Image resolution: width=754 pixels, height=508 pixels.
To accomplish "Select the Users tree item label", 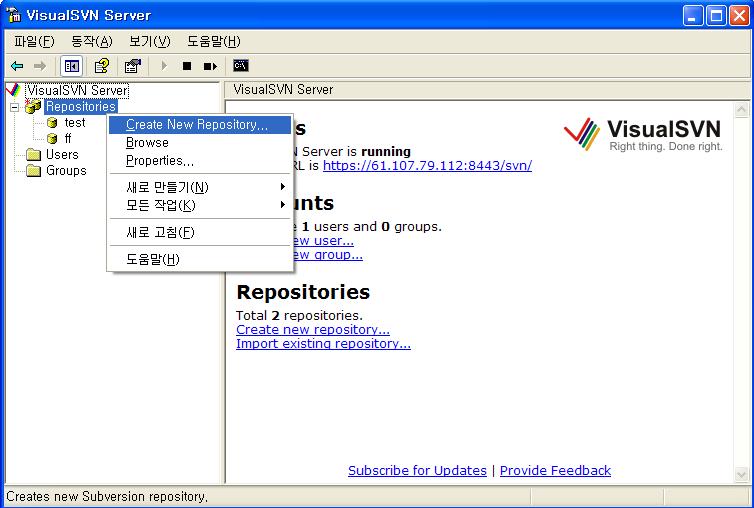I will tap(62, 154).
